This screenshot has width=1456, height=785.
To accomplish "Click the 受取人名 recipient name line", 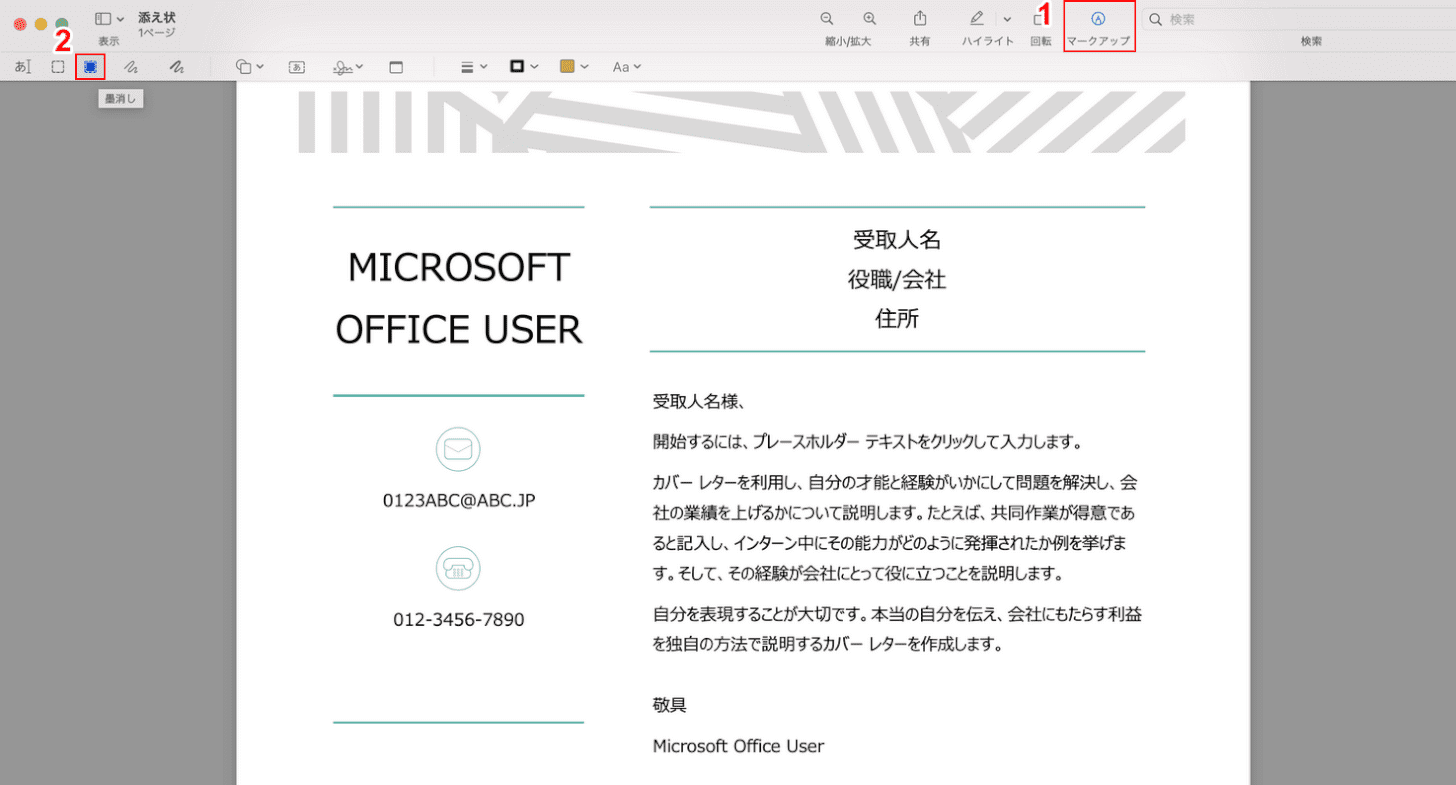I will 897,240.
